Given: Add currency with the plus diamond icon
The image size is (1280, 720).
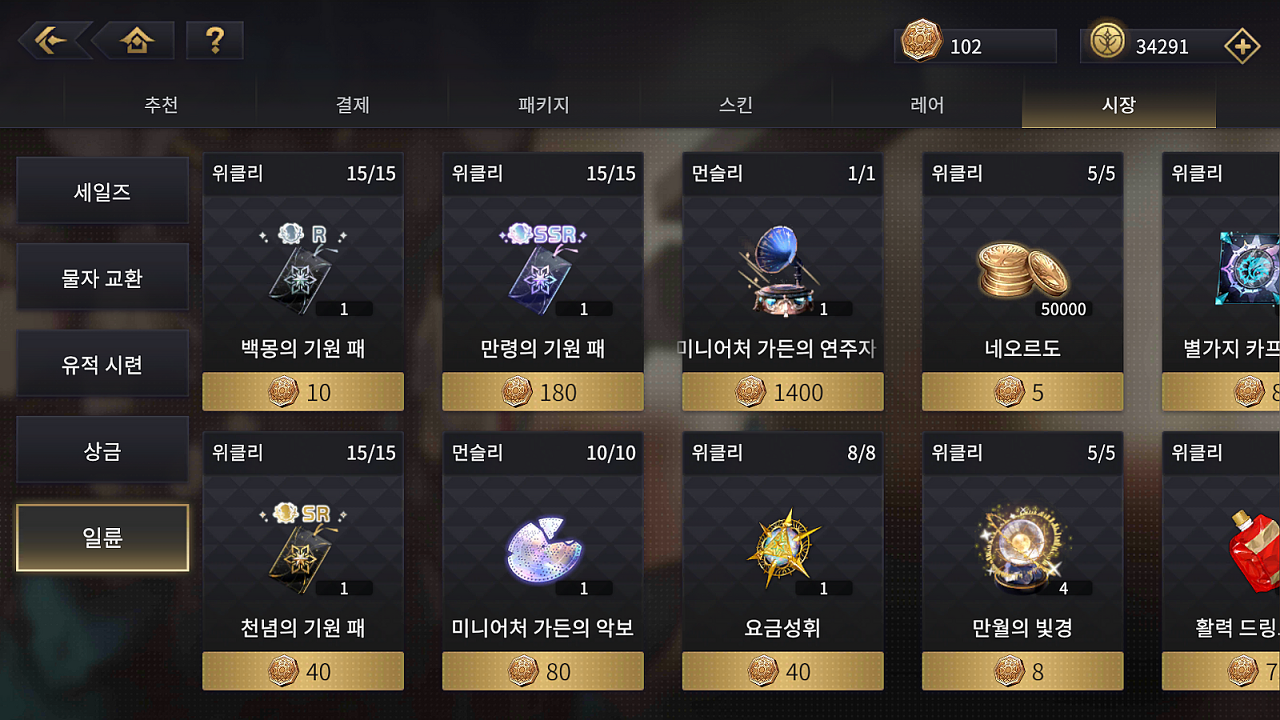Looking at the screenshot, I should pyautogui.click(x=1242, y=46).
